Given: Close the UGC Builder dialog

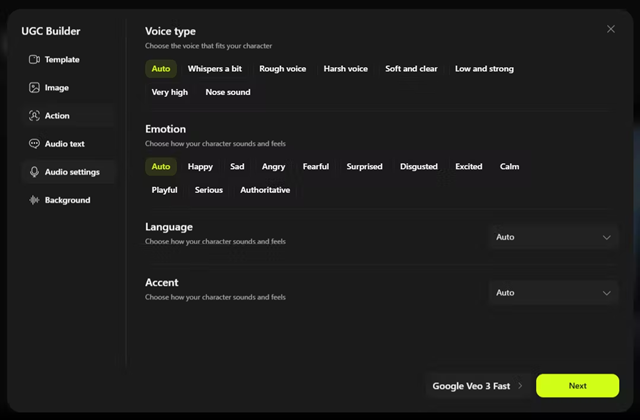Looking at the screenshot, I should pyautogui.click(x=611, y=29).
